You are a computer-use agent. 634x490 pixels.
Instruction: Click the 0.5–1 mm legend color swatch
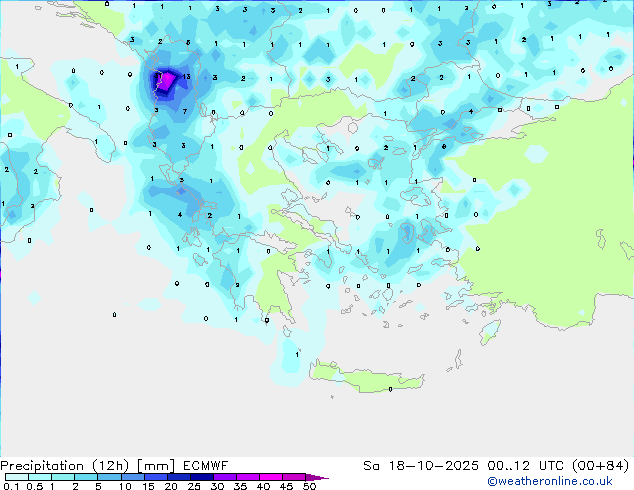[40, 477]
